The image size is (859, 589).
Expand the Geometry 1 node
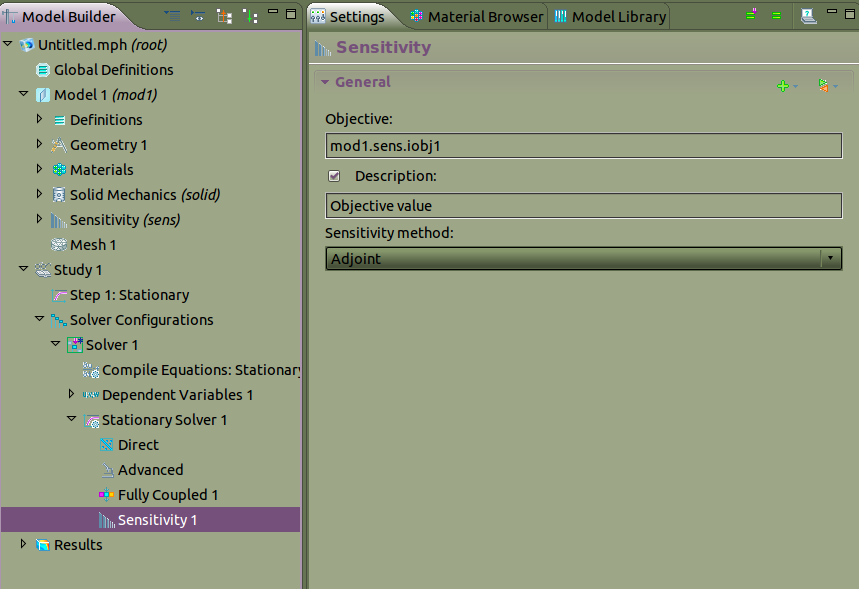pyautogui.click(x=40, y=145)
